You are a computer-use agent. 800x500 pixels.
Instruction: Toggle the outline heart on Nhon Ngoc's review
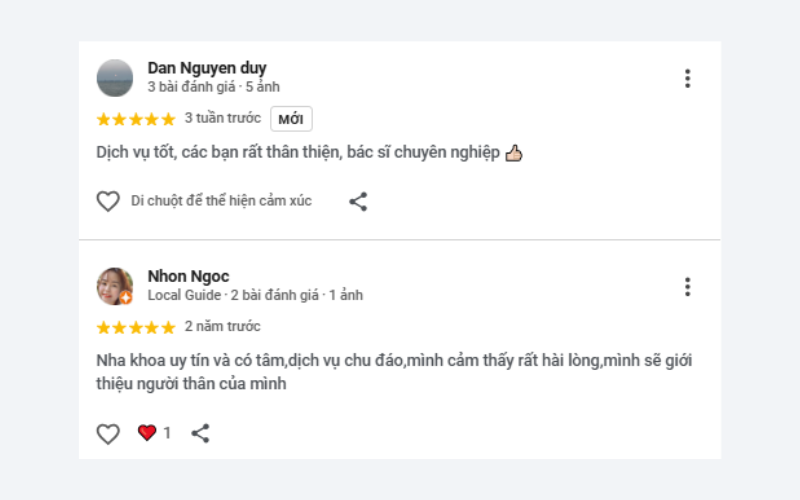pos(108,433)
